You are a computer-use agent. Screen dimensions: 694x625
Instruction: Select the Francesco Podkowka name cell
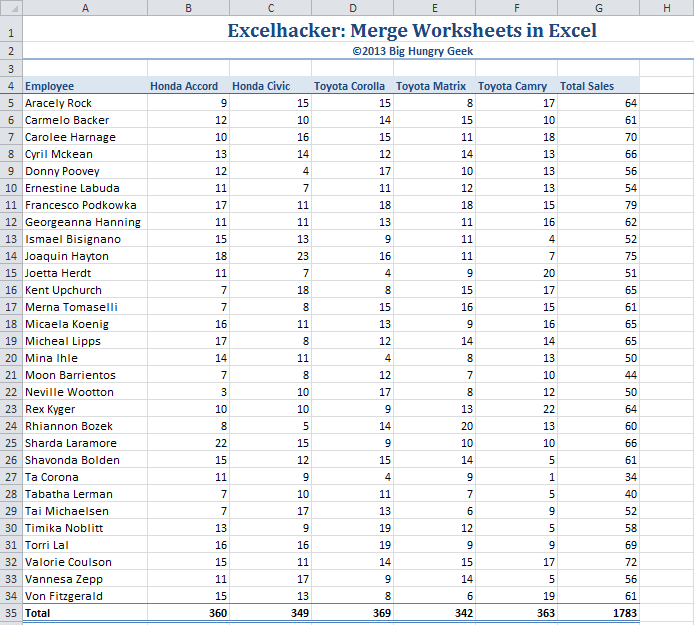84,205
